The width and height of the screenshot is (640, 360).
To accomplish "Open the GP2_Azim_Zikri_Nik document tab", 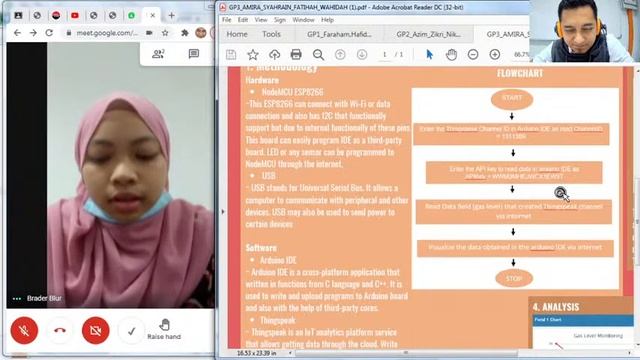I will tap(429, 34).
